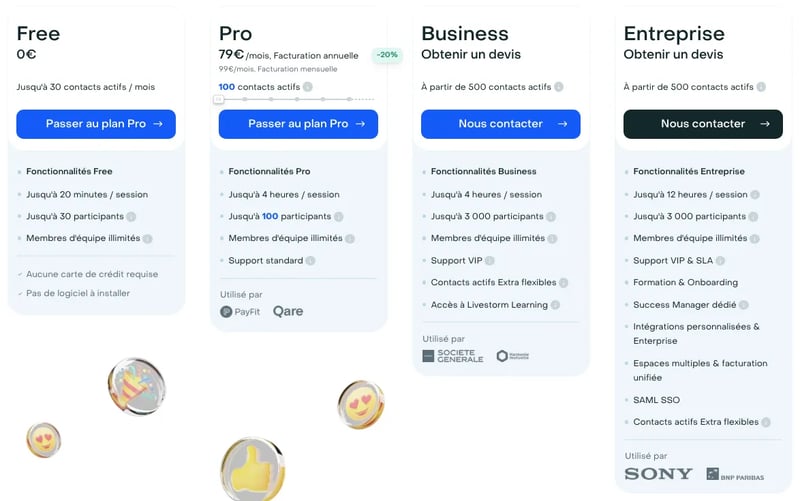The image size is (800, 501).
Task: Click the dark Nous contacter Entreprise button
Action: pyautogui.click(x=703, y=124)
